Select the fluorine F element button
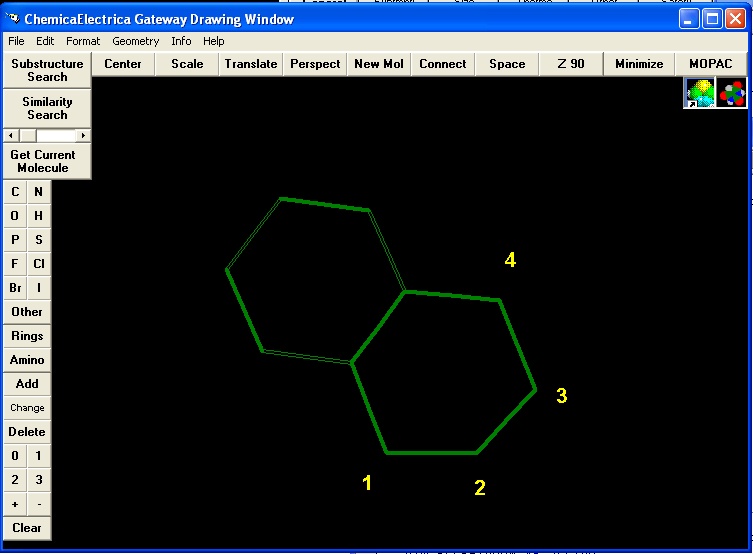The width and height of the screenshot is (753, 554). click(15, 264)
